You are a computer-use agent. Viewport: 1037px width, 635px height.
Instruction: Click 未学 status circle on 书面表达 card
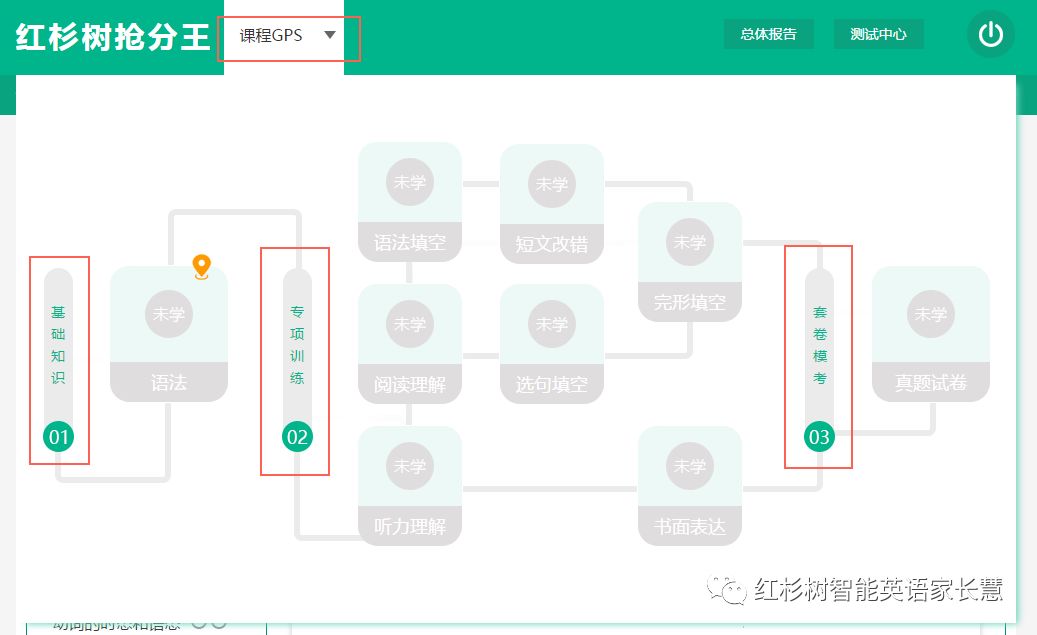click(690, 466)
